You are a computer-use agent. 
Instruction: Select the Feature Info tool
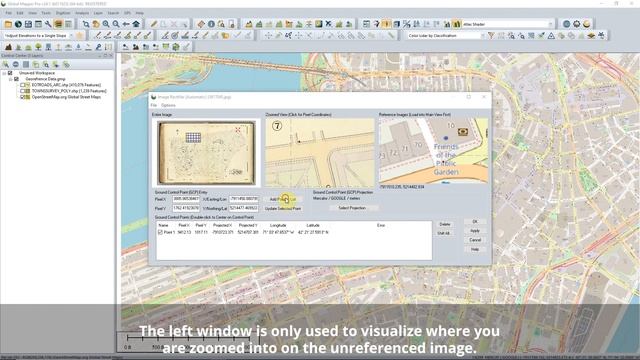(211, 24)
